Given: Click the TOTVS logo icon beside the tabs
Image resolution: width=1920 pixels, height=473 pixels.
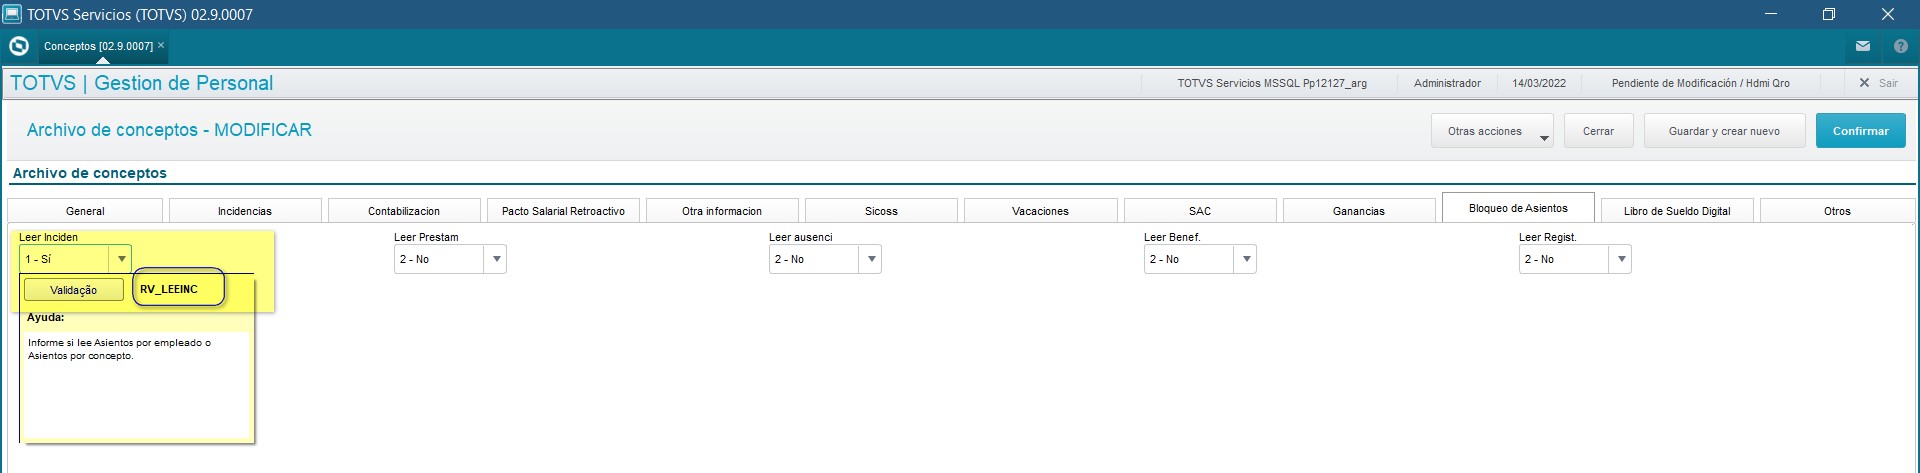Looking at the screenshot, I should coord(18,46).
